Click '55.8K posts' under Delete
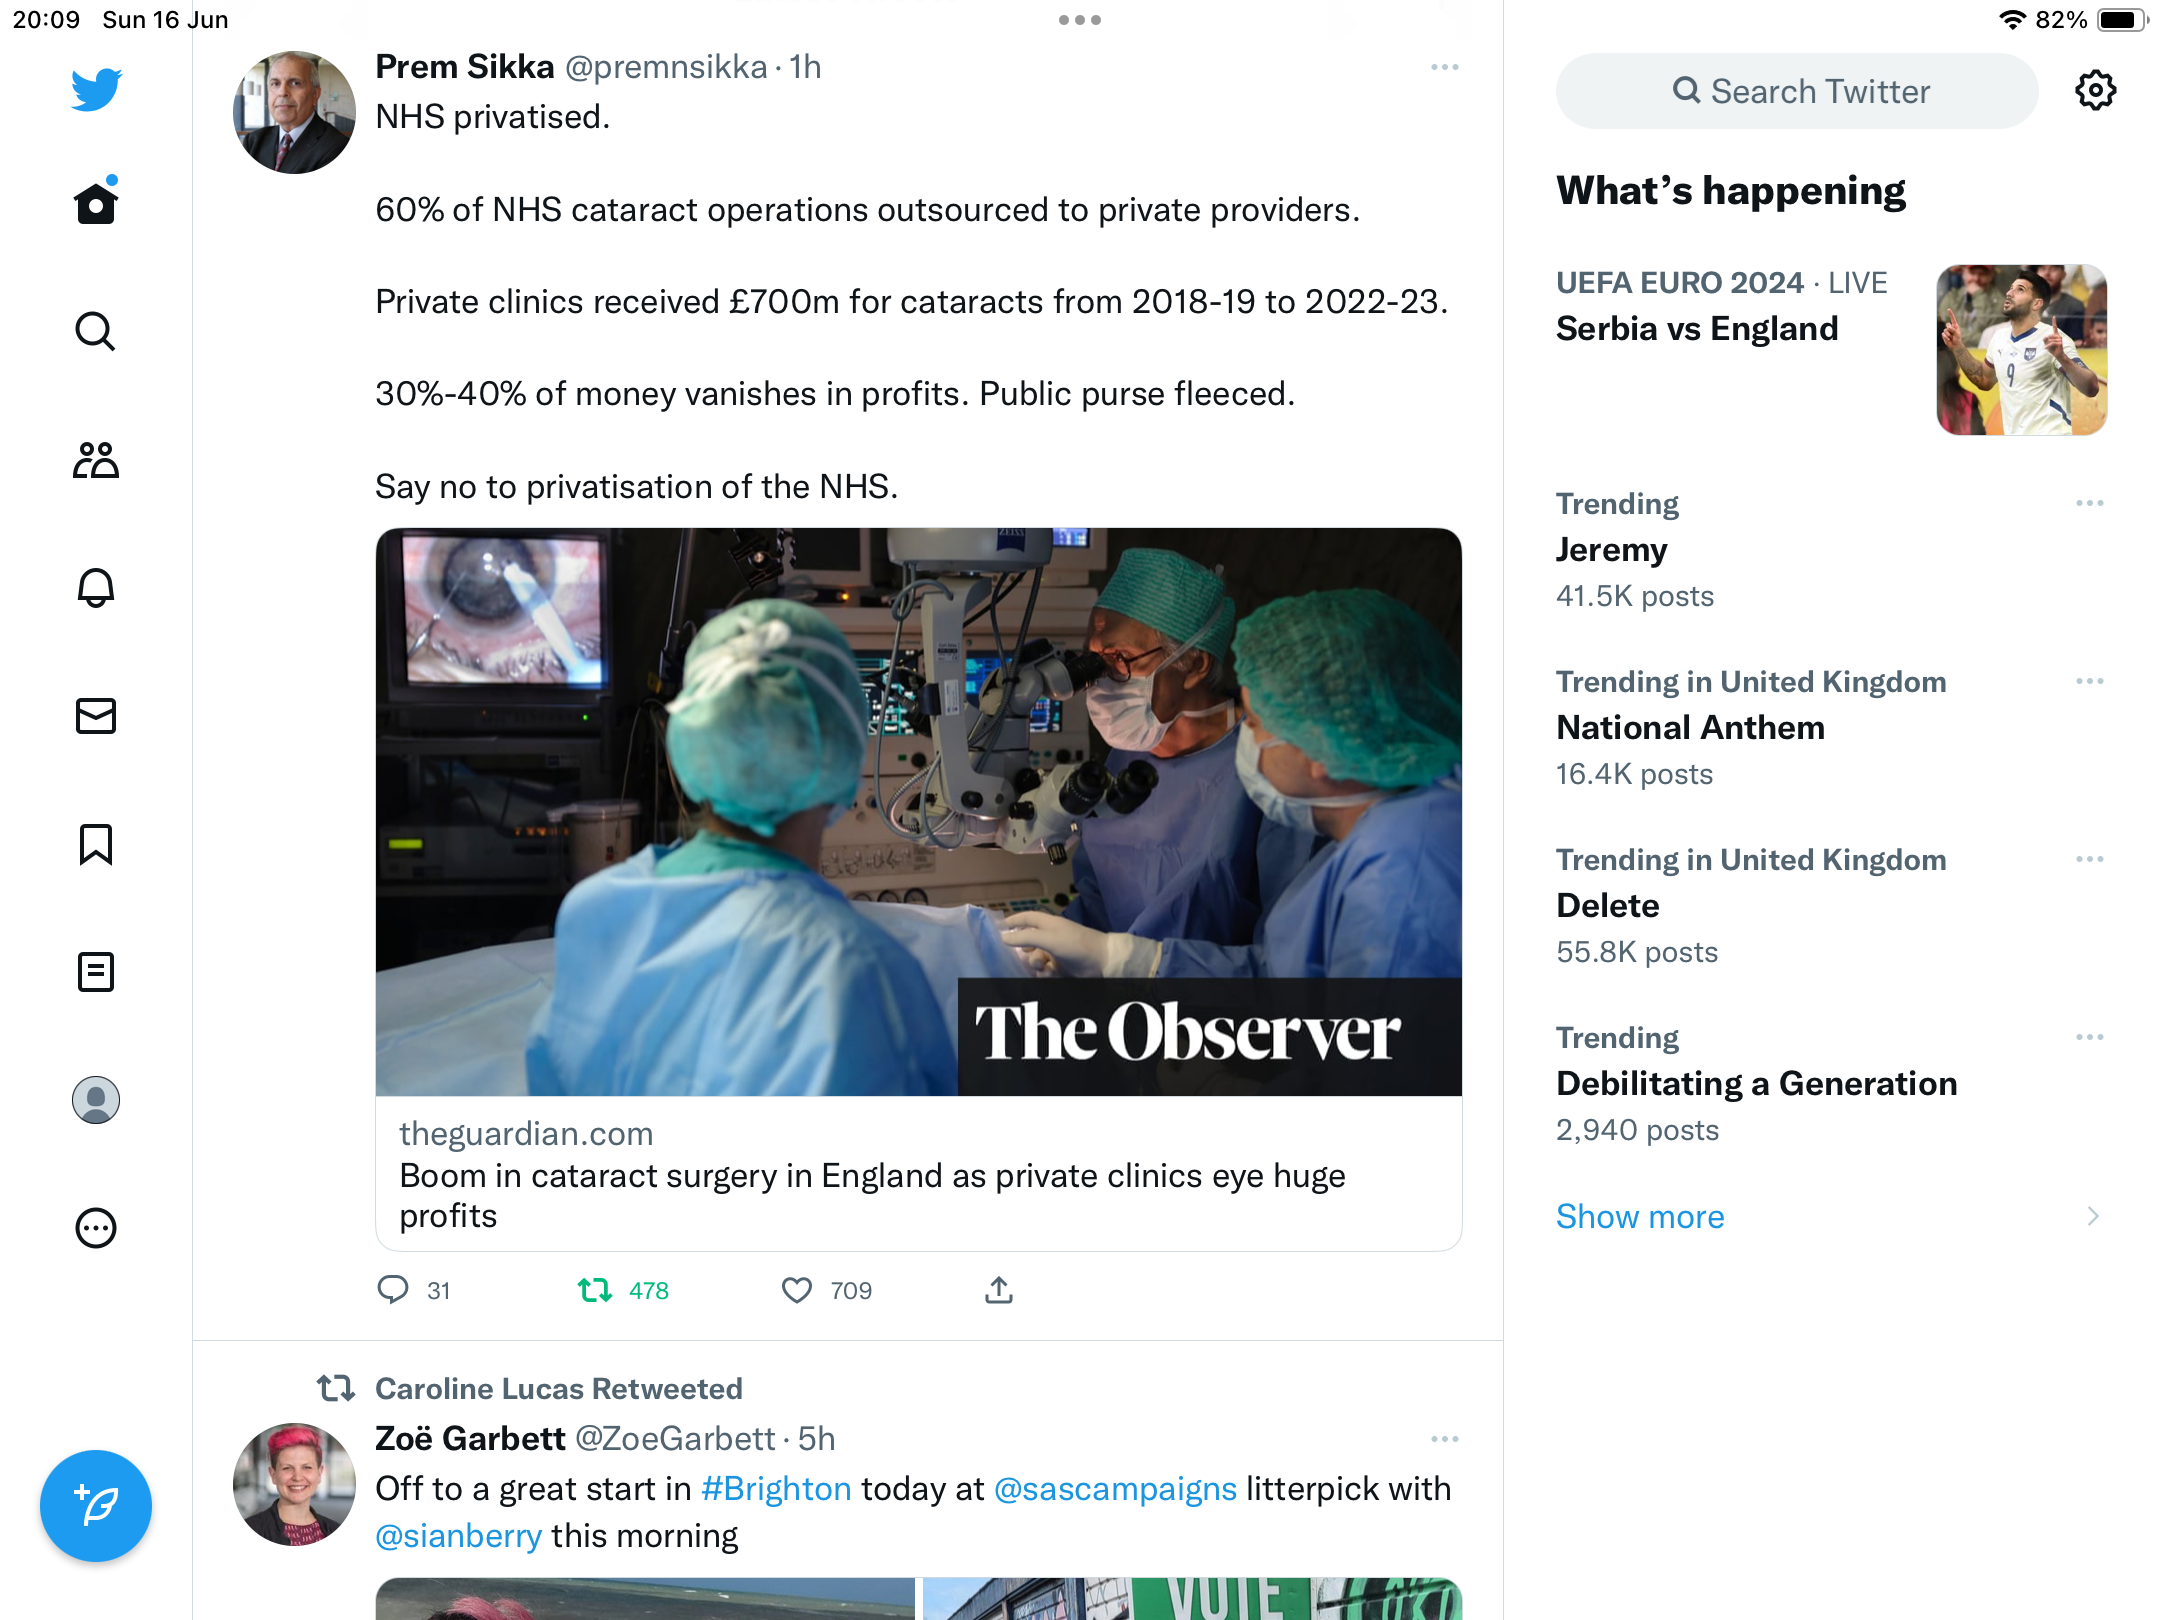The height and width of the screenshot is (1620, 2160). (1637, 952)
